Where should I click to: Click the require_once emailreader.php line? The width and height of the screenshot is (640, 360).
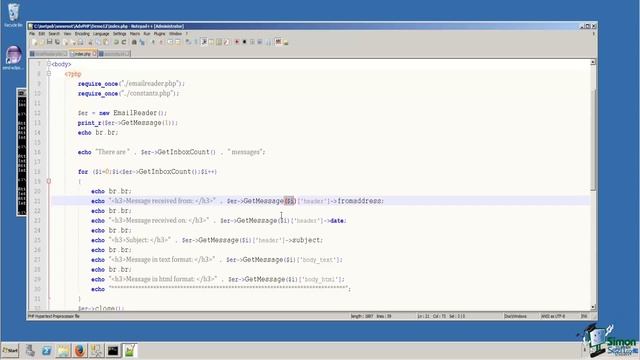tap(131, 84)
